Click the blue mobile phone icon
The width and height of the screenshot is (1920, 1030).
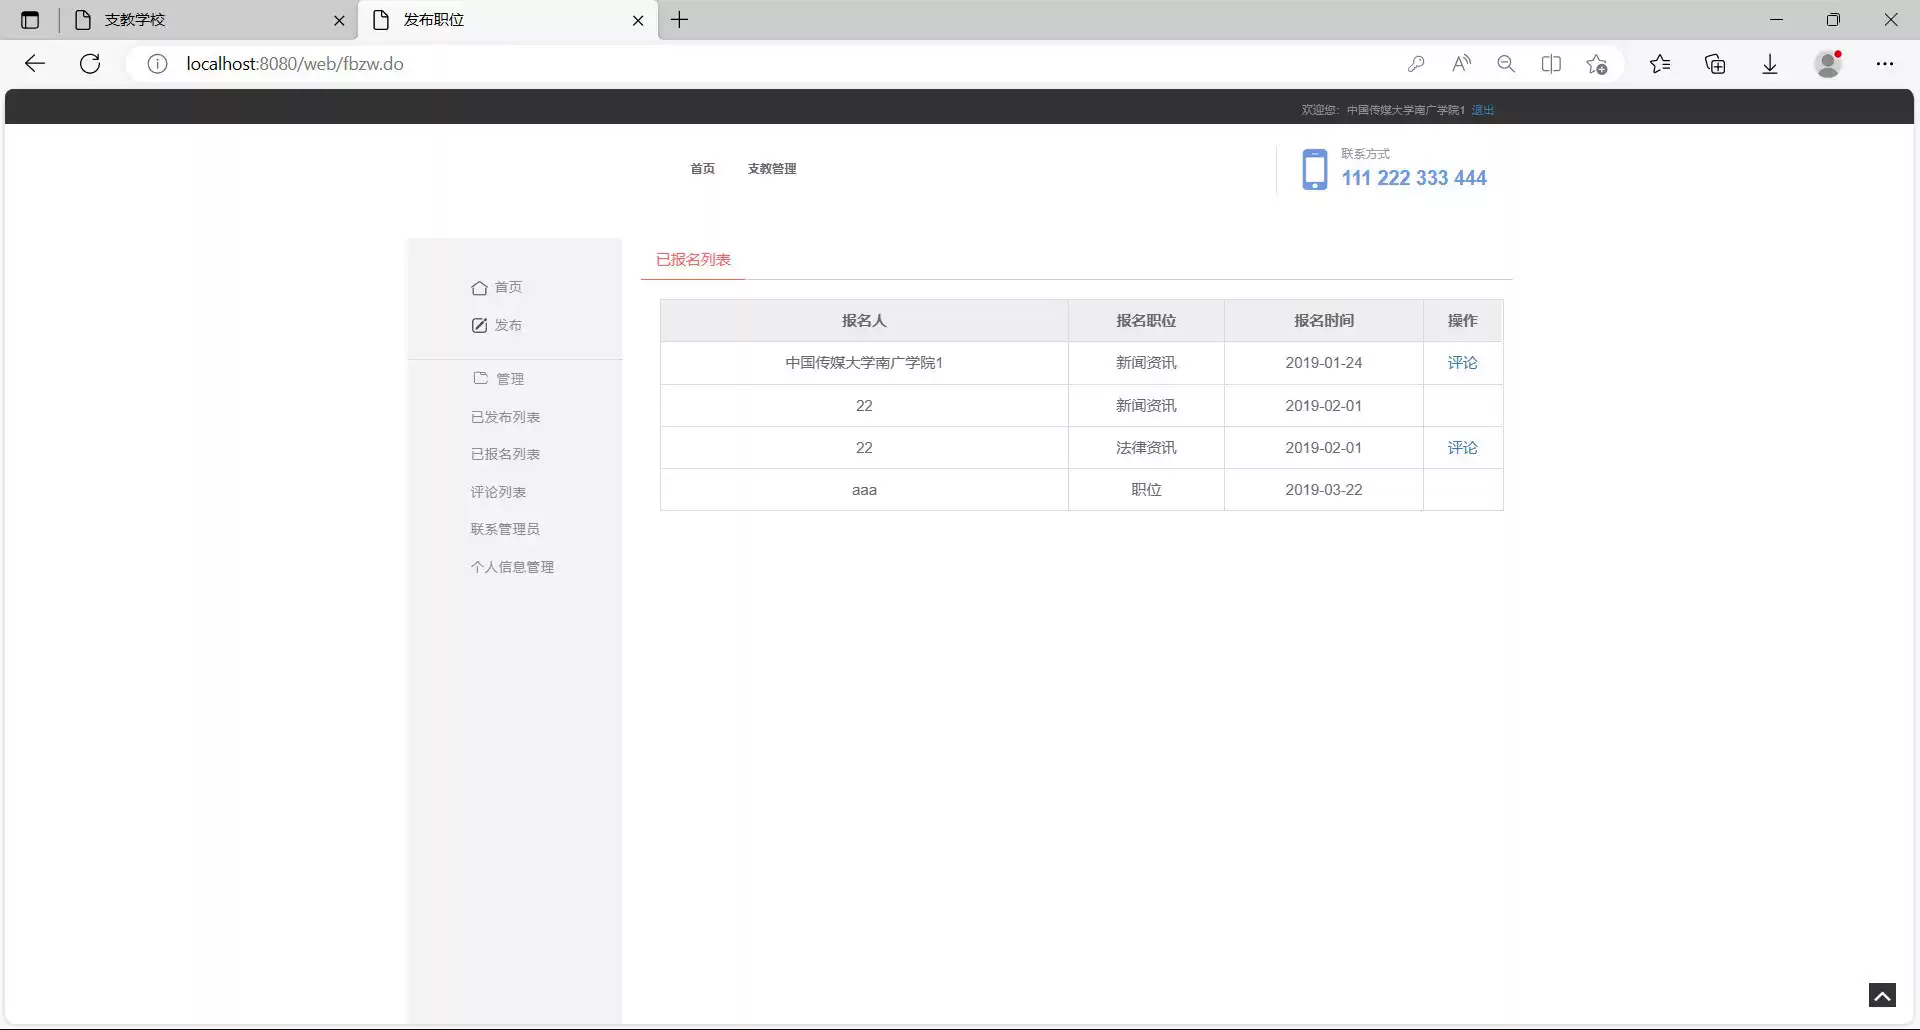coord(1315,169)
